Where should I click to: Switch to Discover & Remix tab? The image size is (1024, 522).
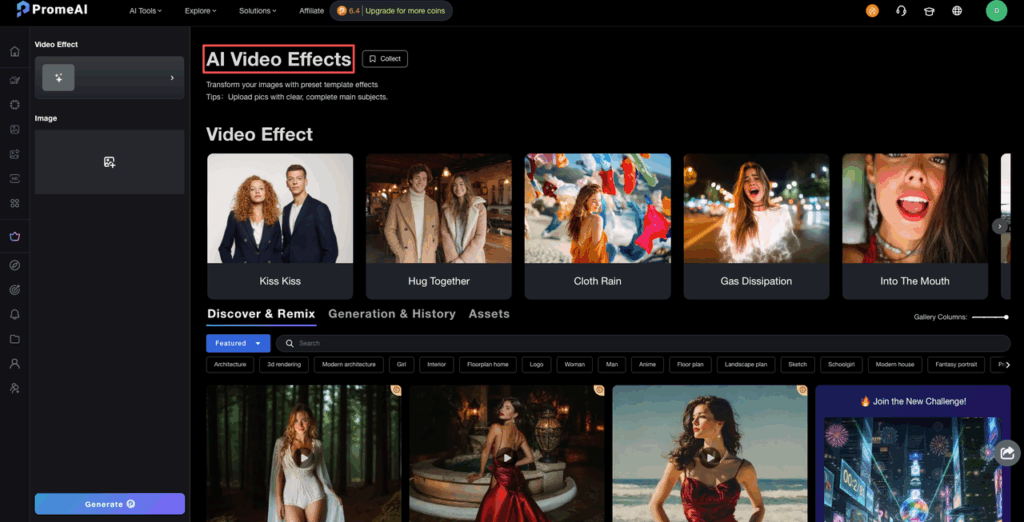(261, 314)
